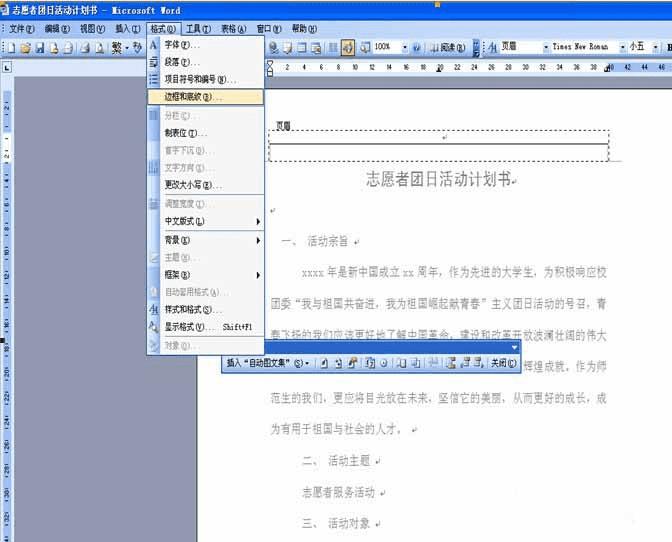The width and height of the screenshot is (672, 542).
Task: Click the Insert Date header toolbar icon
Action: tap(370, 363)
